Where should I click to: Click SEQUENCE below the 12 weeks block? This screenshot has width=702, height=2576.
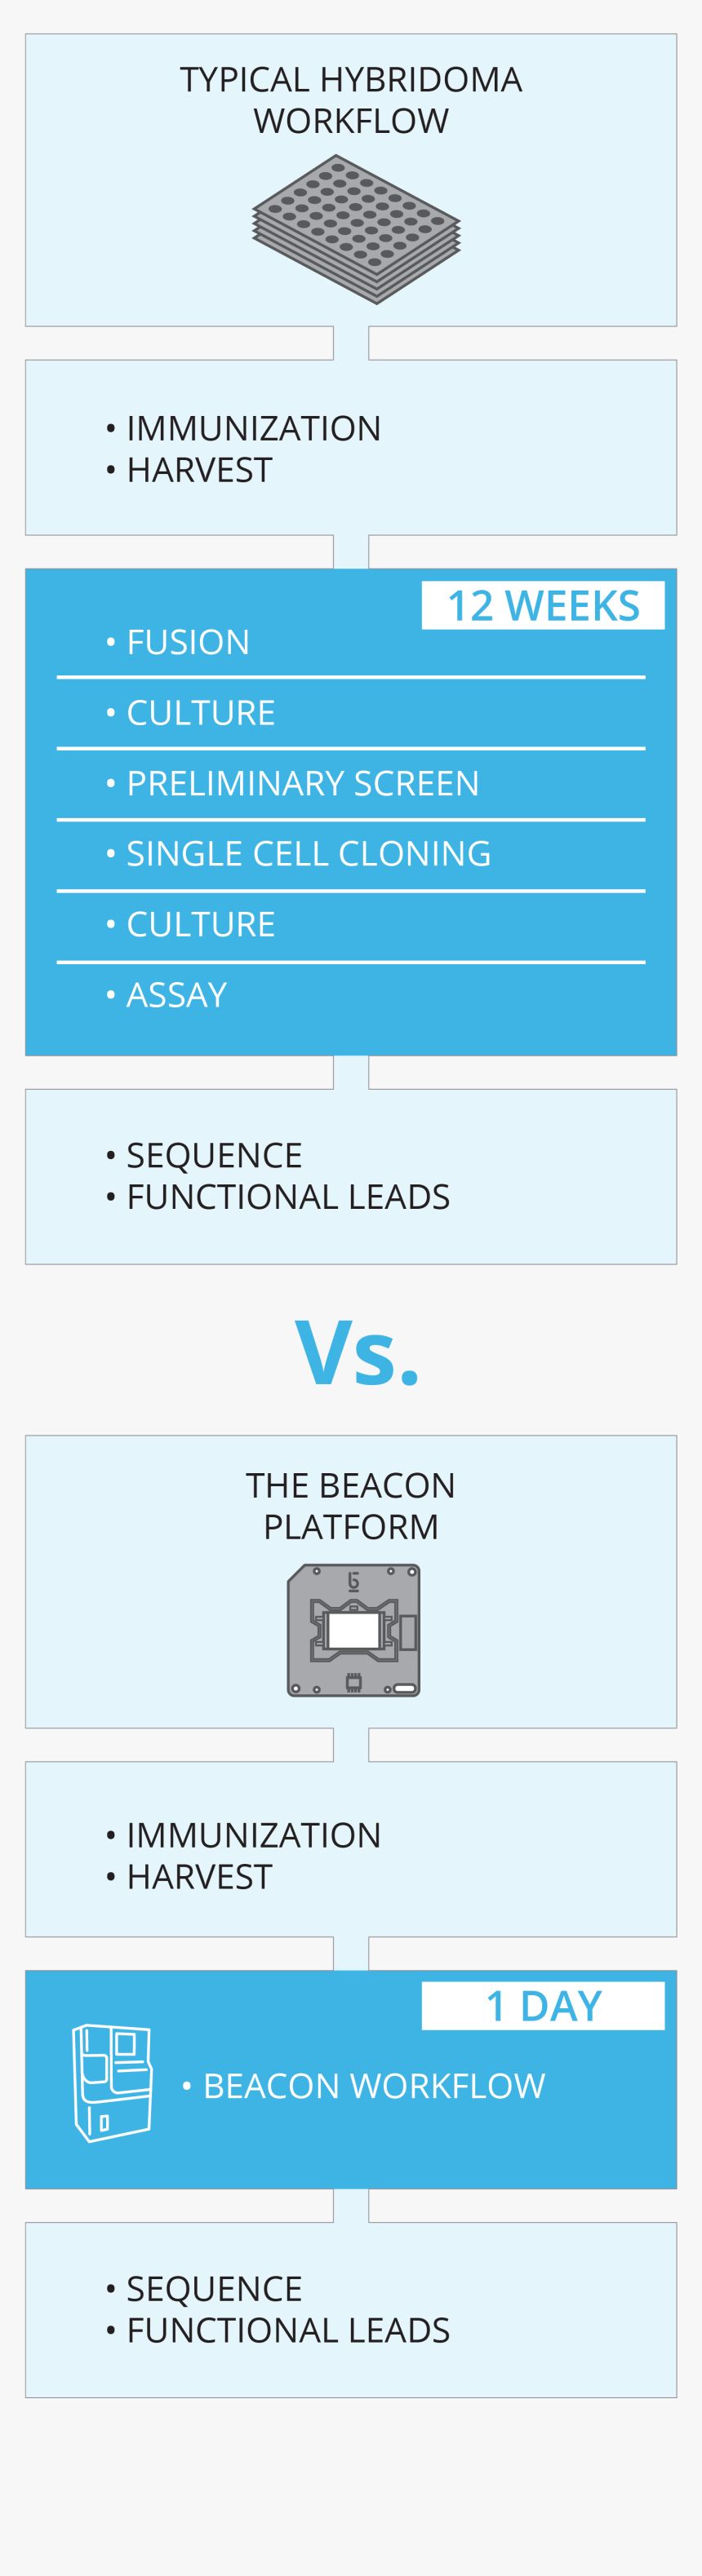pyautogui.click(x=214, y=1155)
